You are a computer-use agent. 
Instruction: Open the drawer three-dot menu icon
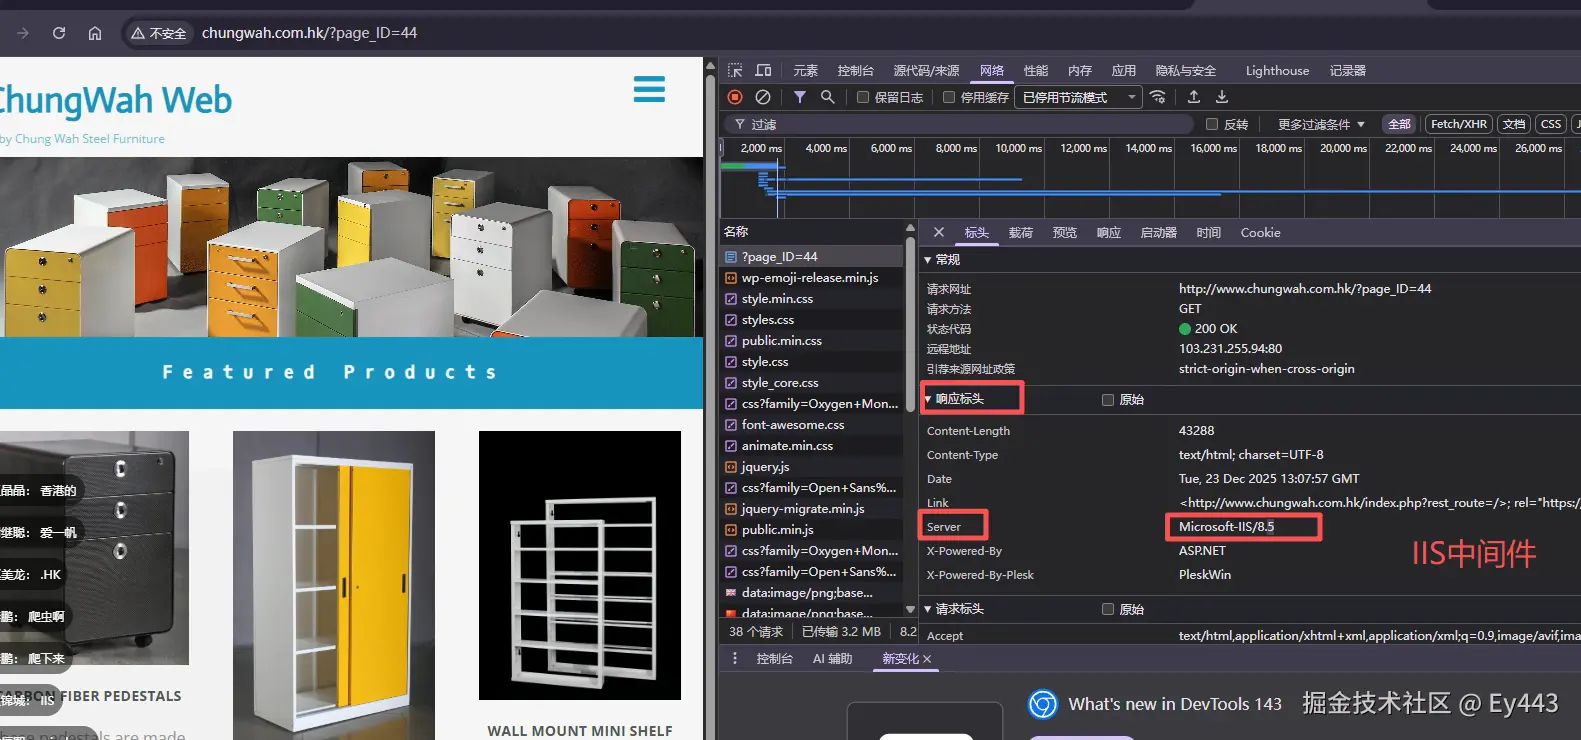[x=735, y=659]
